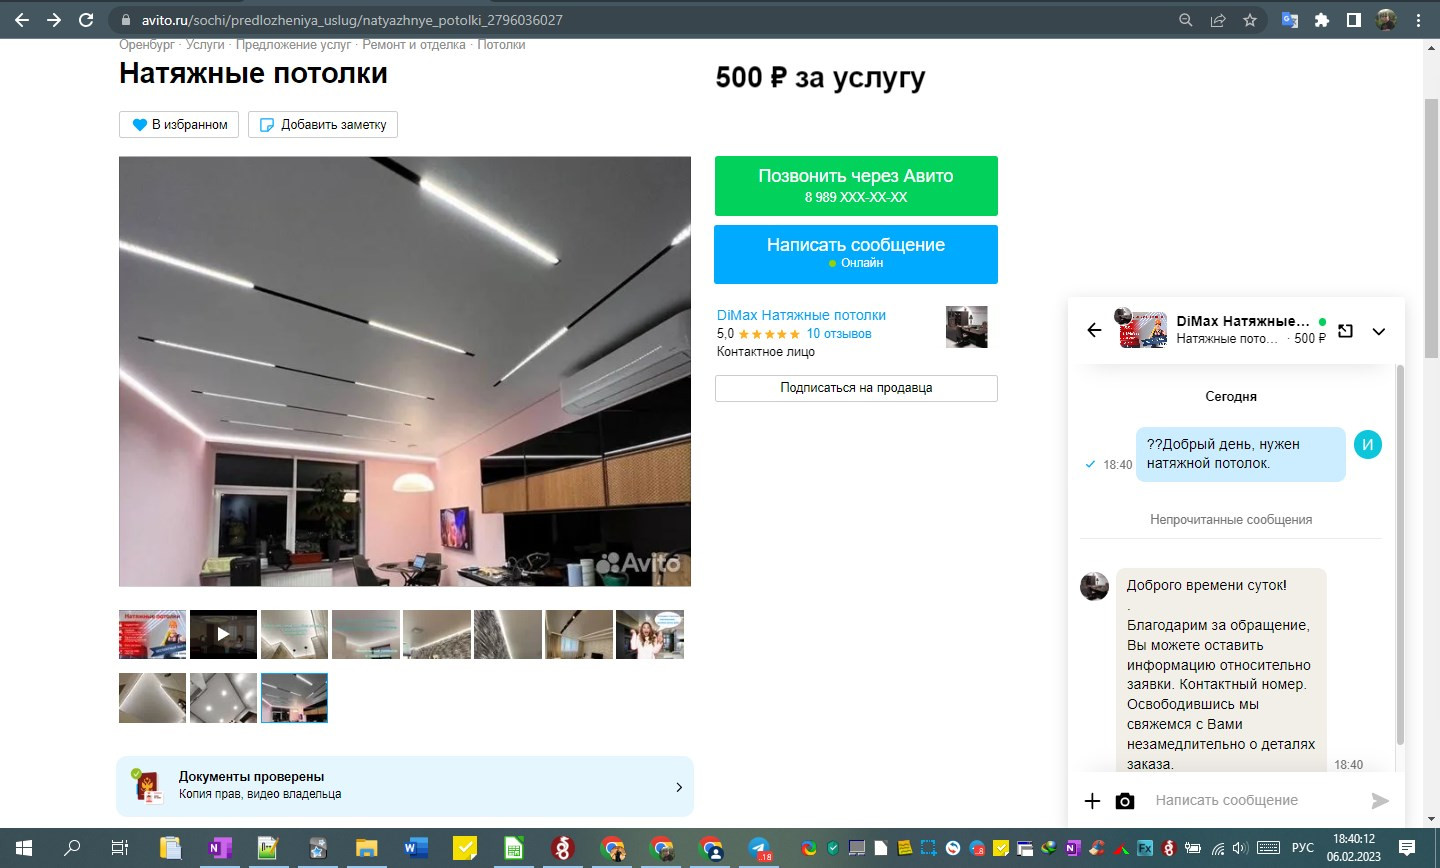Open Task View in taskbar
Image resolution: width=1440 pixels, height=868 pixels.
[120, 848]
